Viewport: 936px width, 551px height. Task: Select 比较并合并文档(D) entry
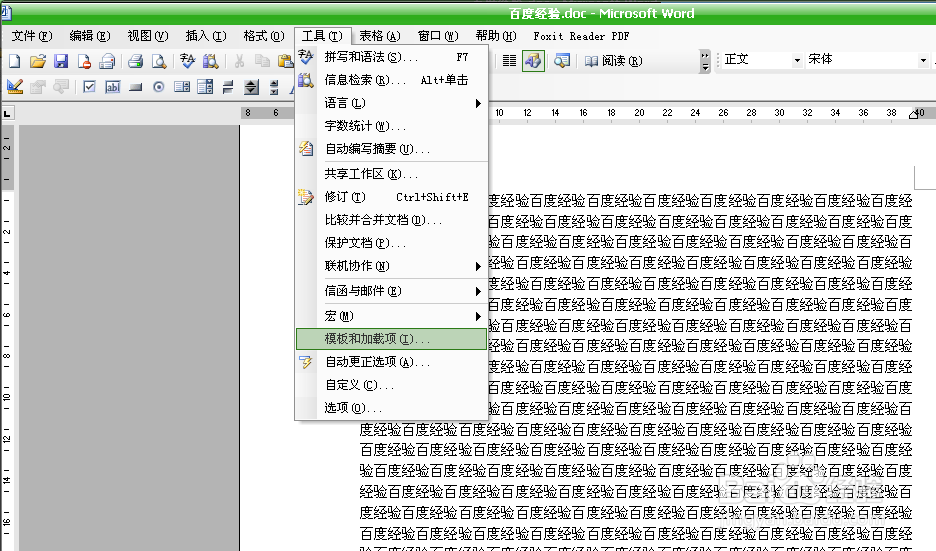click(391, 220)
